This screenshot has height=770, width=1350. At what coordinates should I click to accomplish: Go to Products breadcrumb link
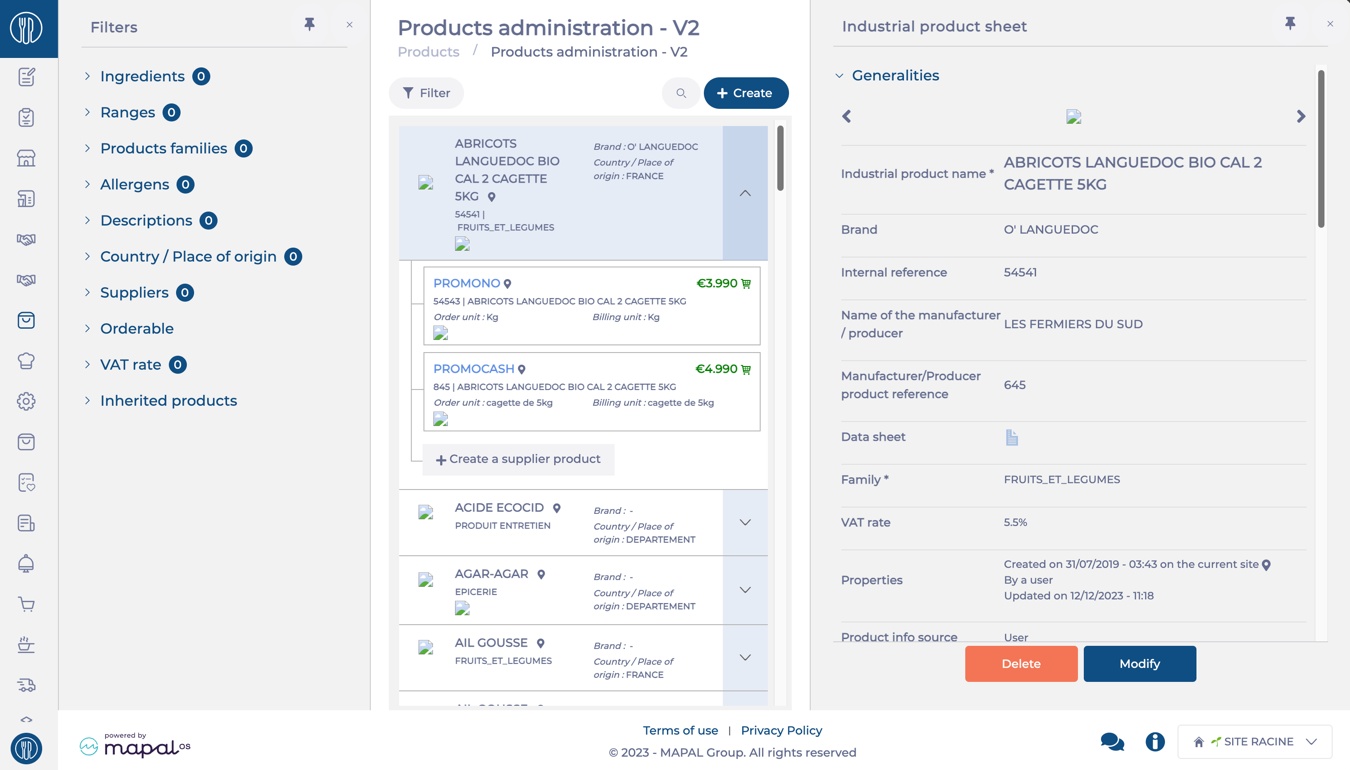428,52
